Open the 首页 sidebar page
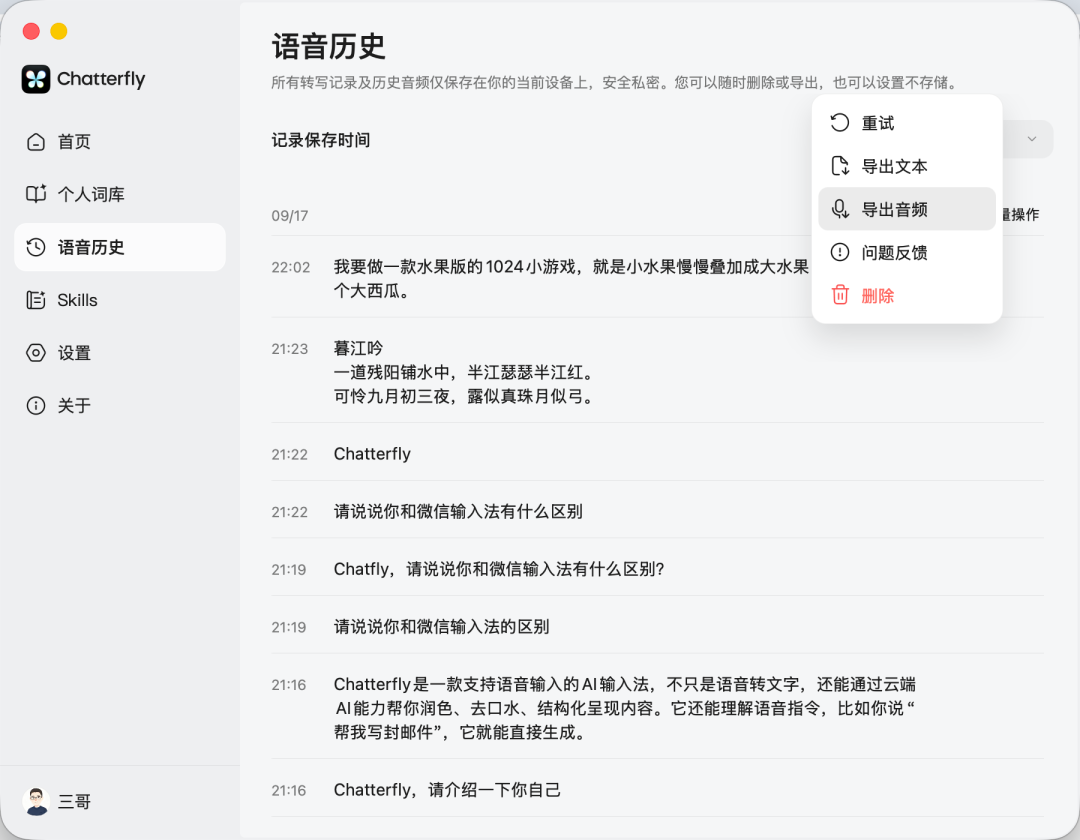The width and height of the screenshot is (1080, 840). click(x=120, y=142)
